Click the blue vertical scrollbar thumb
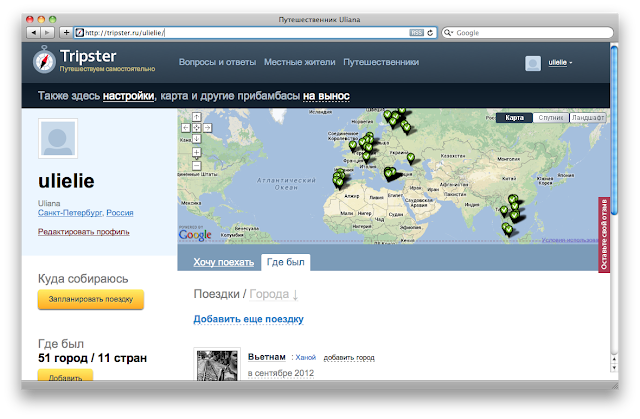The image size is (640, 419). (614, 130)
